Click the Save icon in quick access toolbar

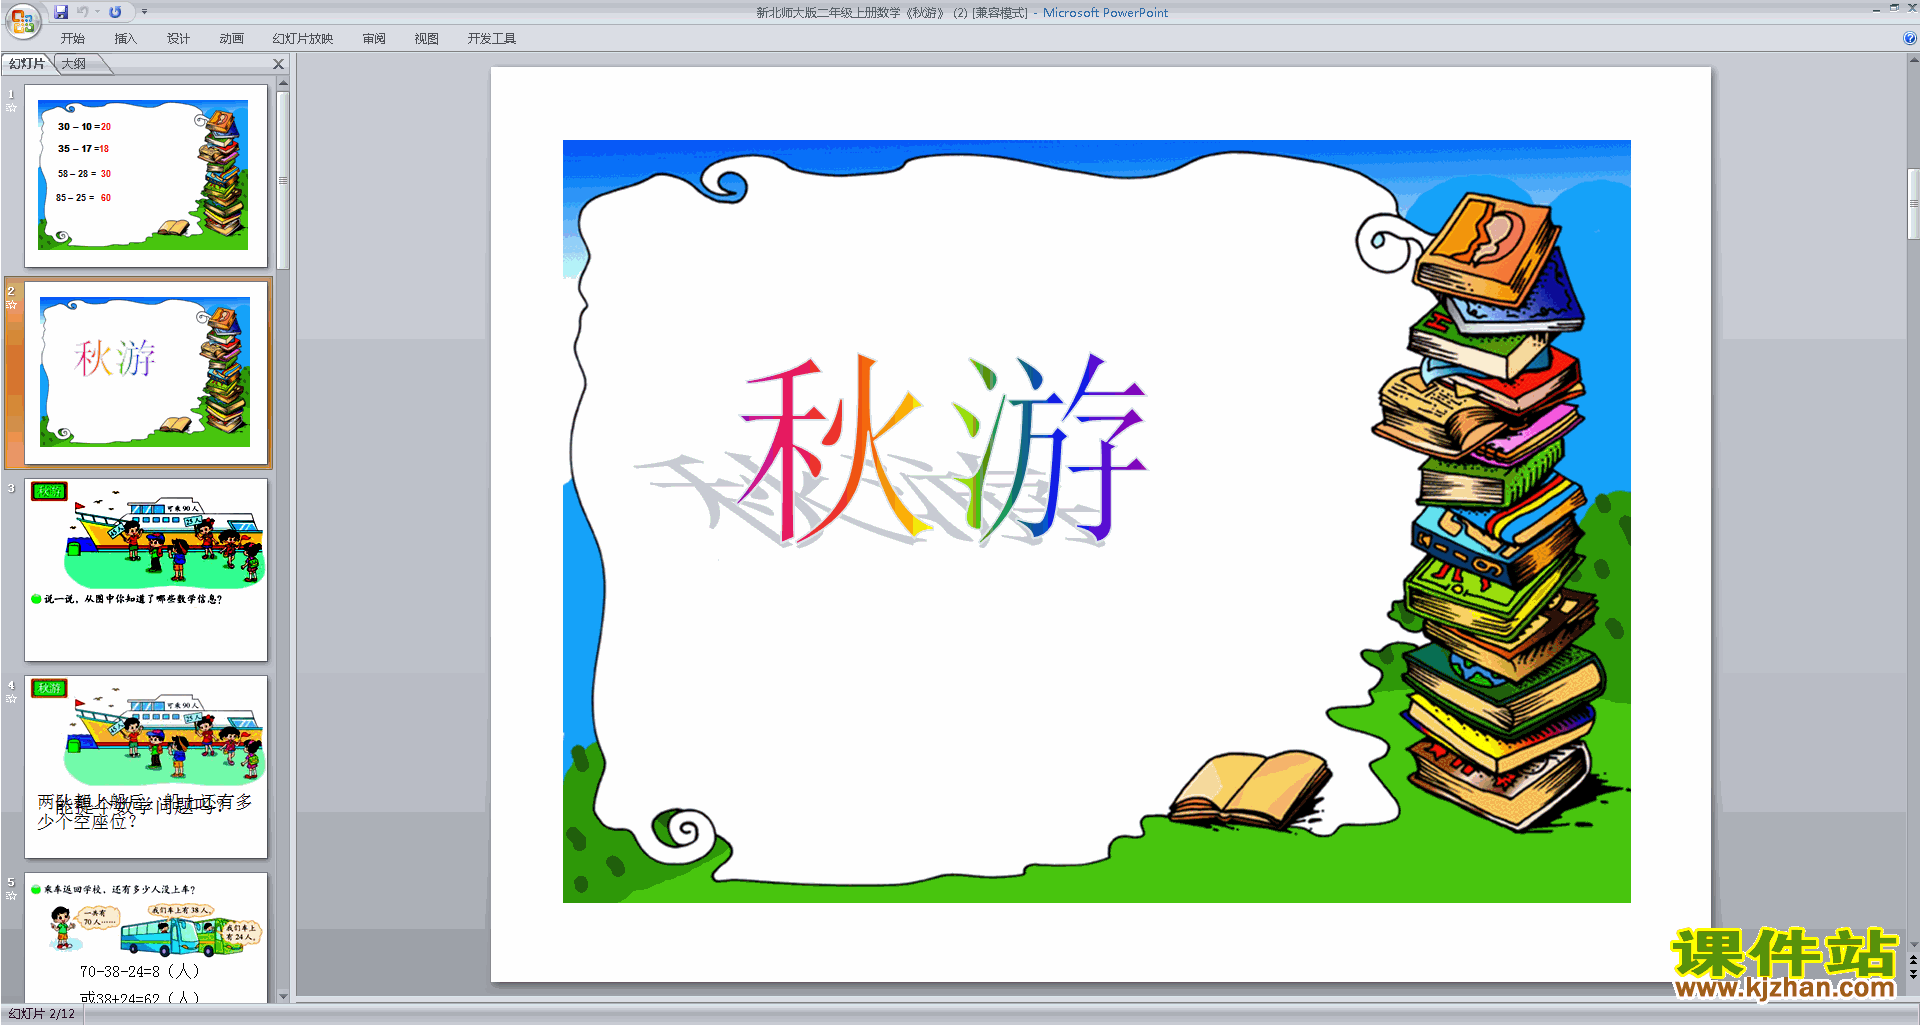click(x=61, y=12)
